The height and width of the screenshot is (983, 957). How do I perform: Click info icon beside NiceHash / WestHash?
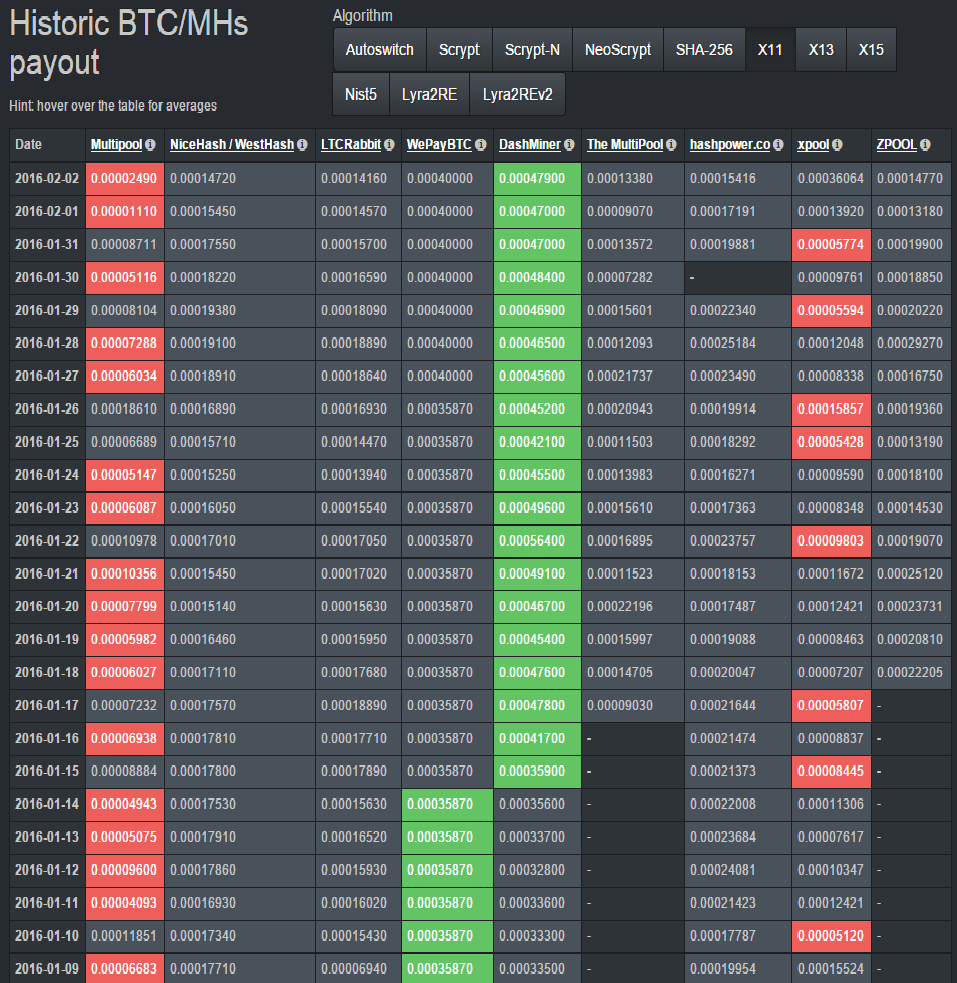click(302, 145)
